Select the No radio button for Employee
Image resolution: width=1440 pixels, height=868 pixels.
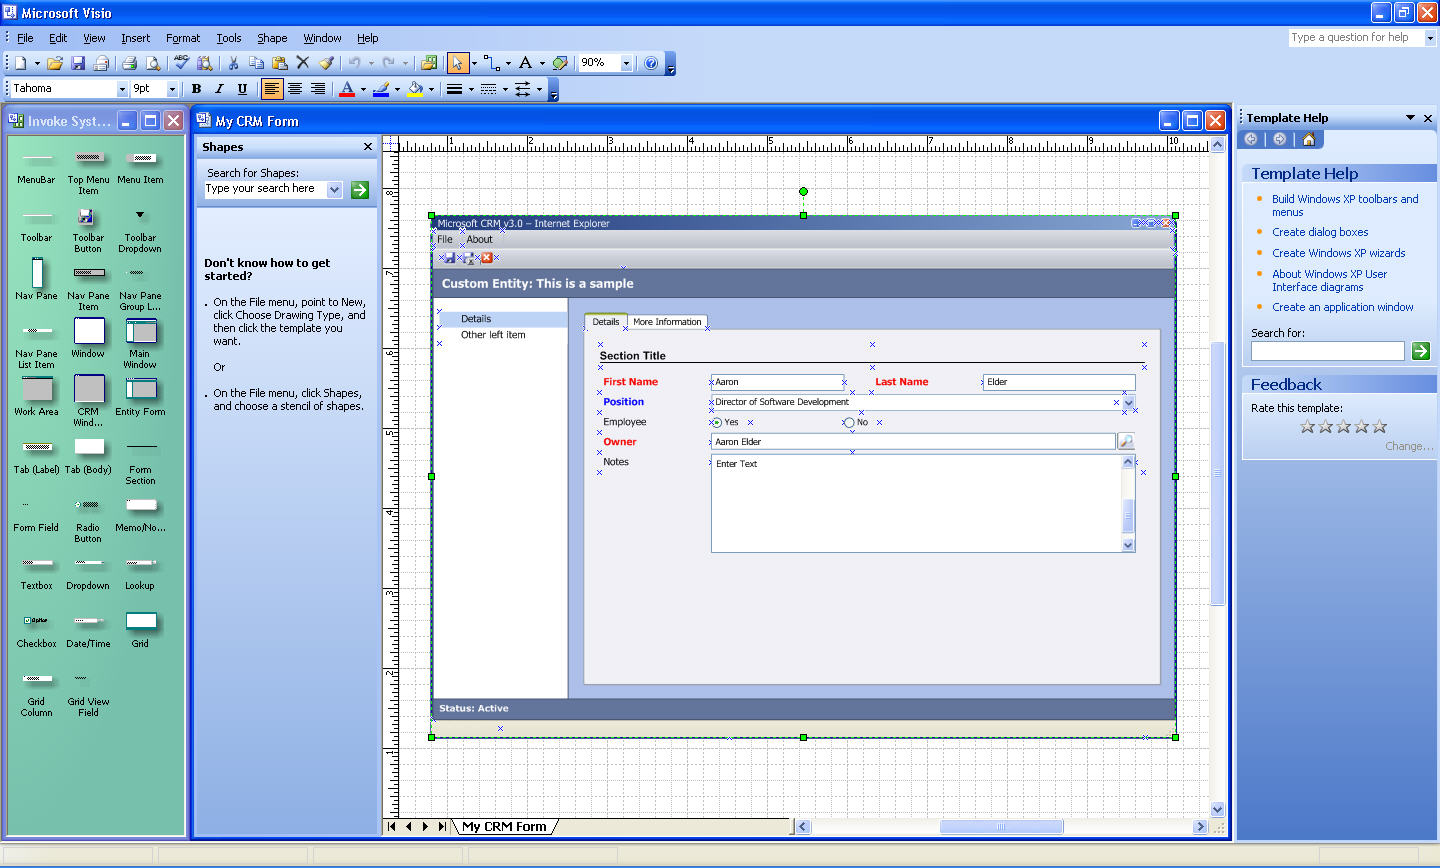(849, 422)
